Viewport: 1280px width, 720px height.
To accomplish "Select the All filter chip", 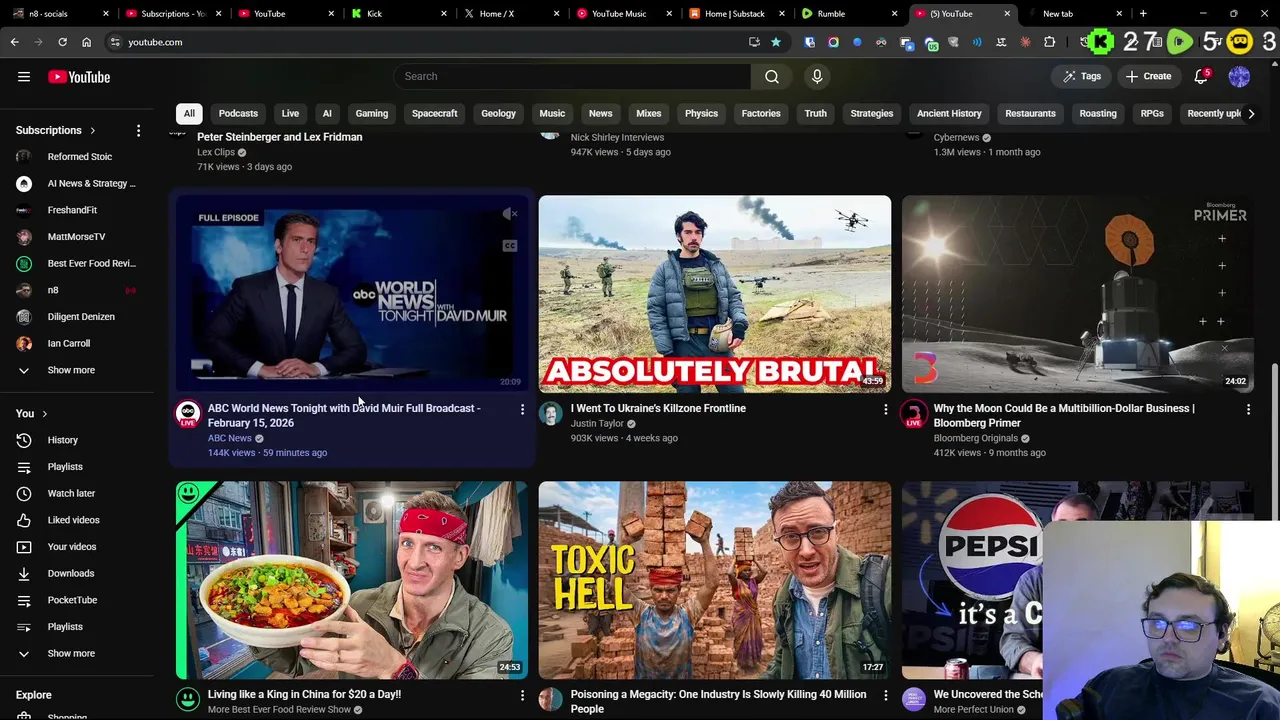I will click(189, 114).
